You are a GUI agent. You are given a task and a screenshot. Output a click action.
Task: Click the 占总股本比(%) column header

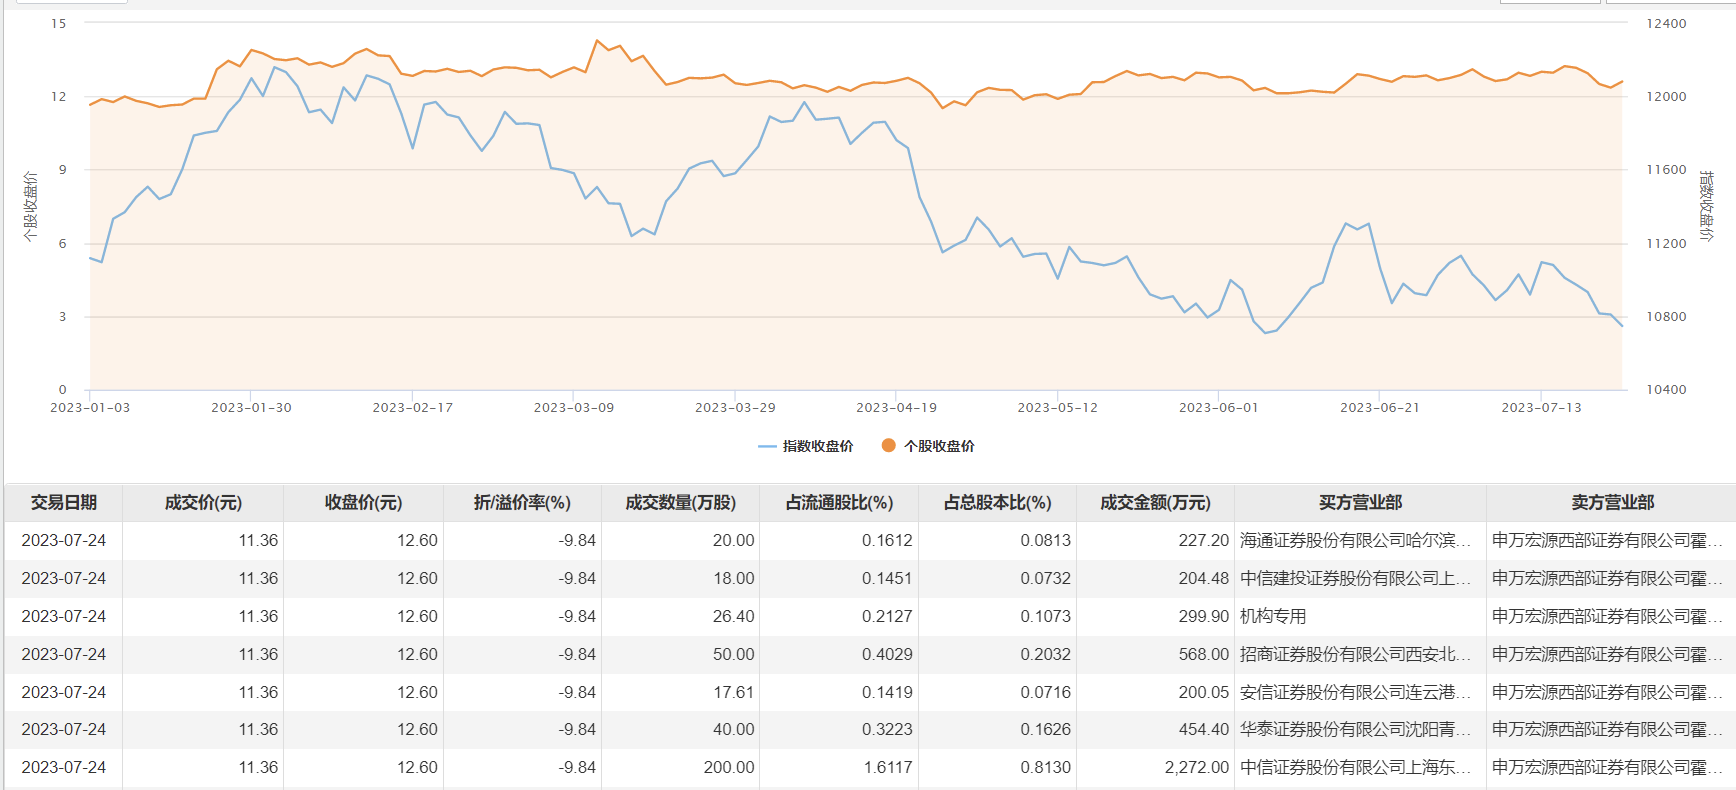[997, 503]
